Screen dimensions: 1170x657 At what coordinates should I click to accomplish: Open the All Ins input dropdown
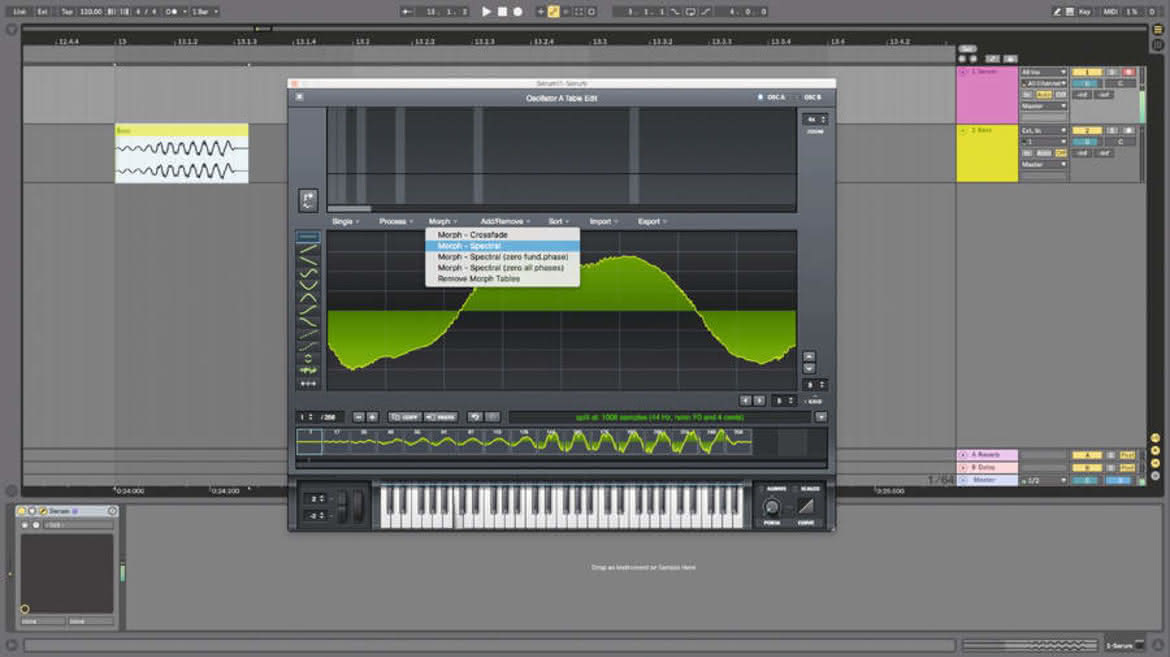pos(1044,72)
